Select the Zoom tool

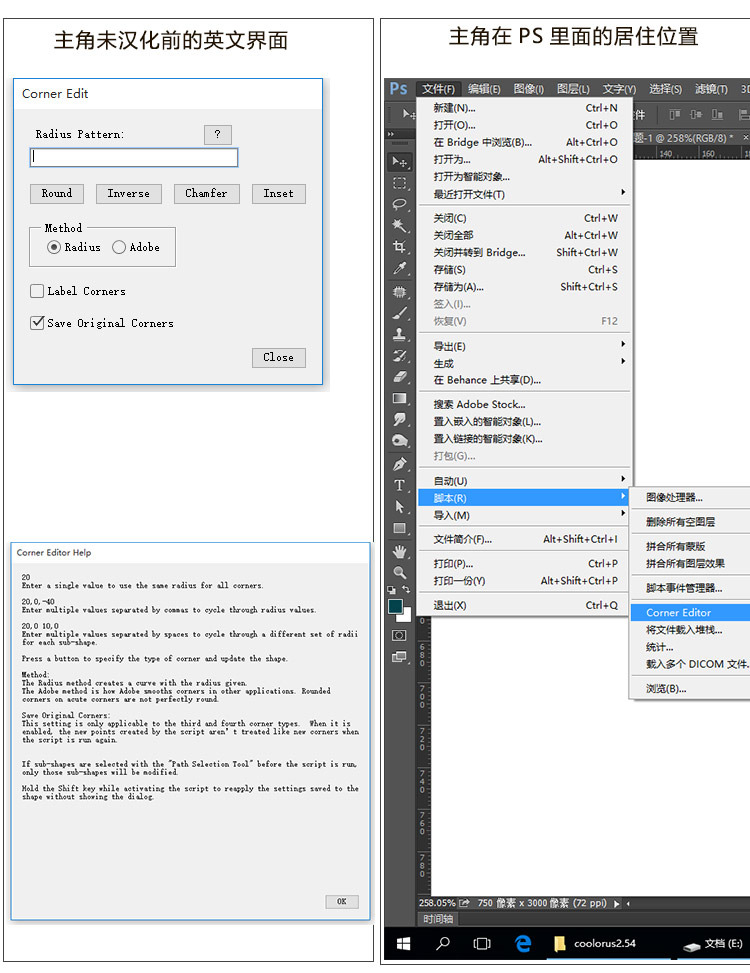(x=400, y=572)
